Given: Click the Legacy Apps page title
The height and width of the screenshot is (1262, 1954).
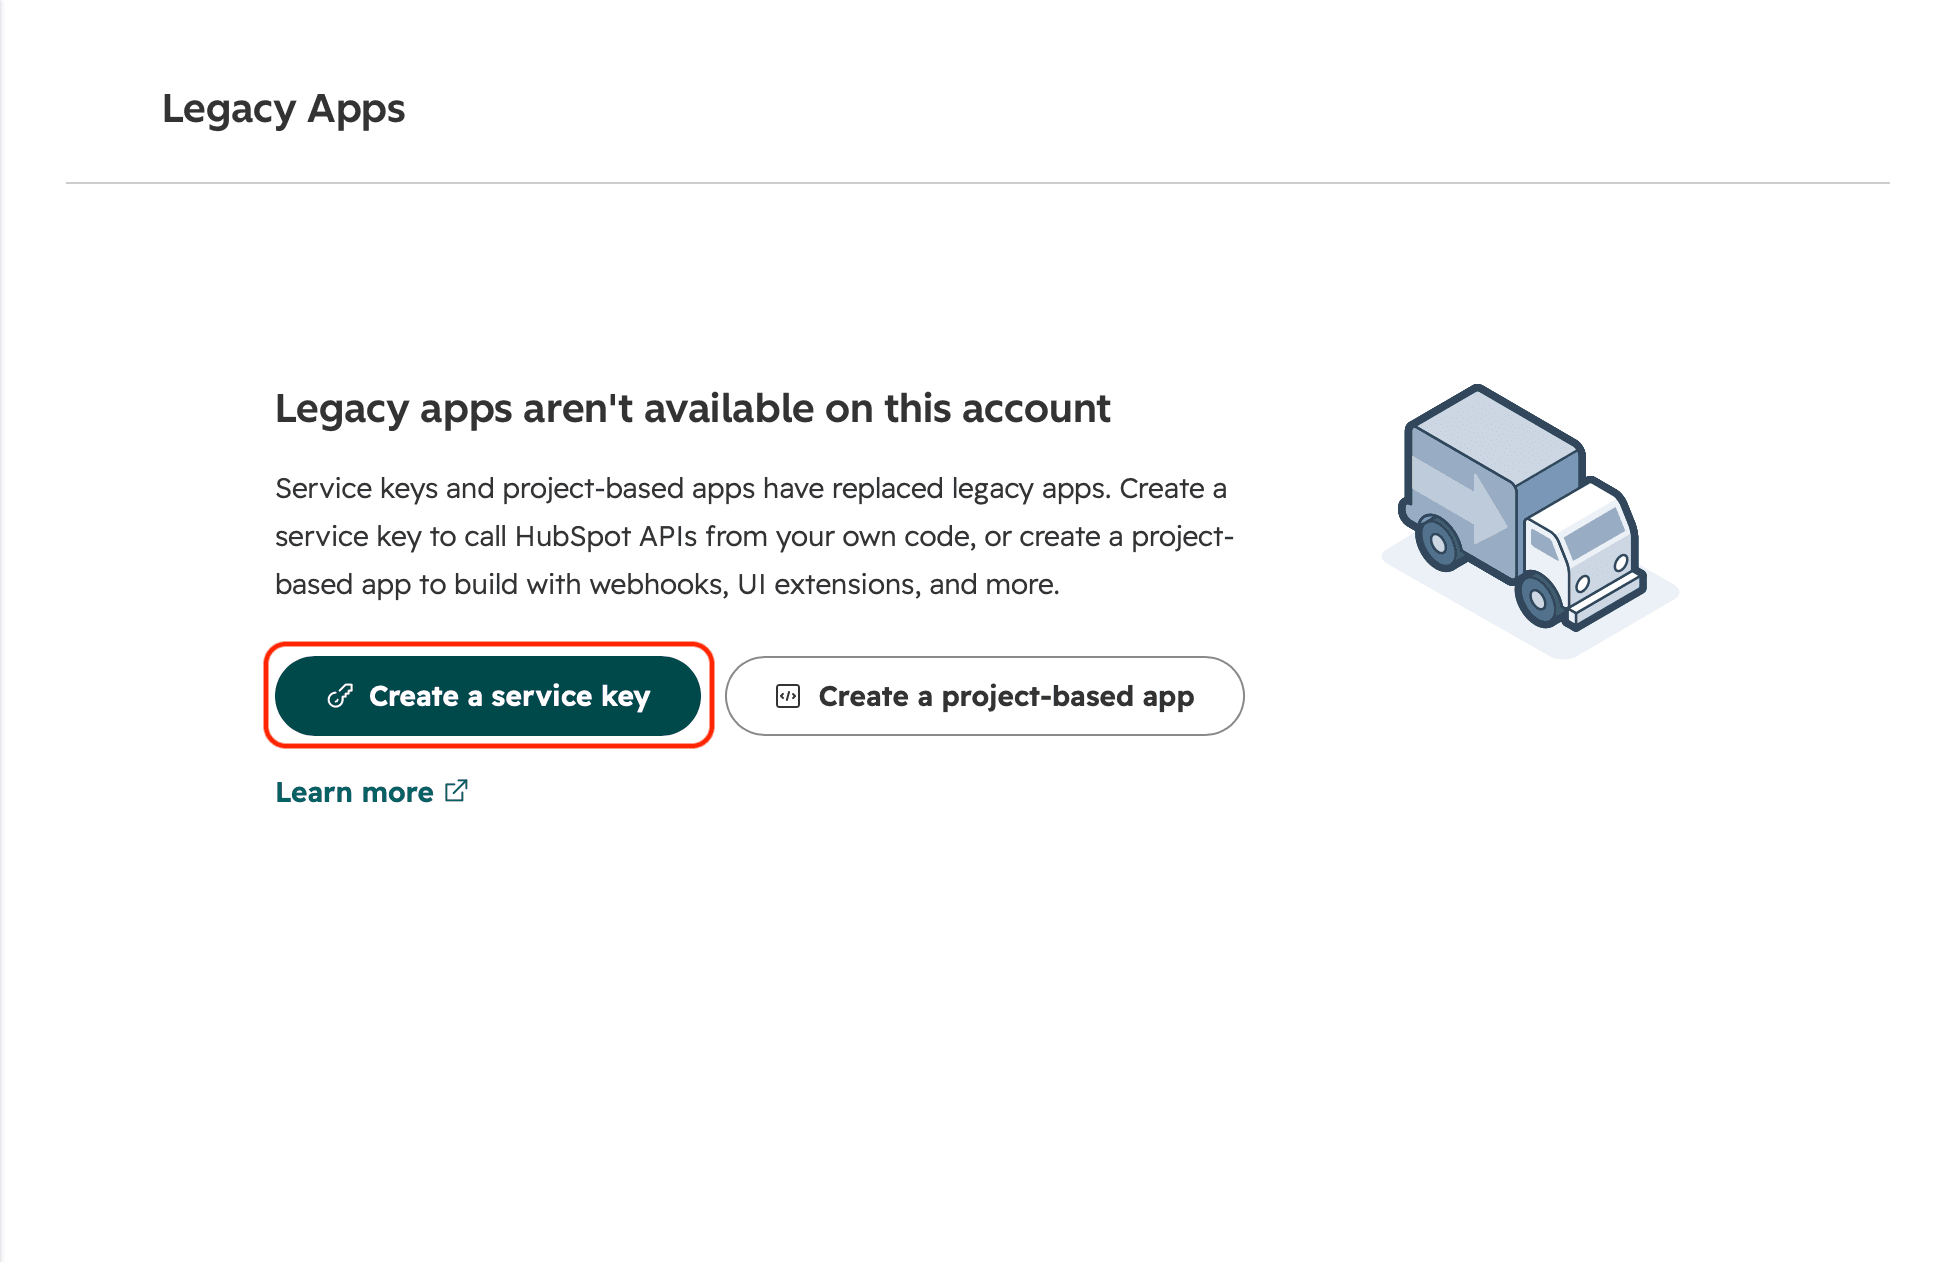Looking at the screenshot, I should coord(283,108).
